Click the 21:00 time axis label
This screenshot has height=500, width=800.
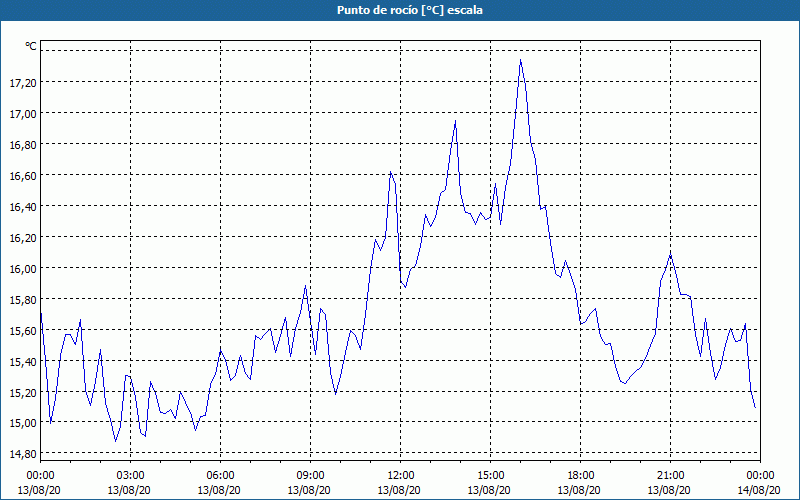coord(670,476)
